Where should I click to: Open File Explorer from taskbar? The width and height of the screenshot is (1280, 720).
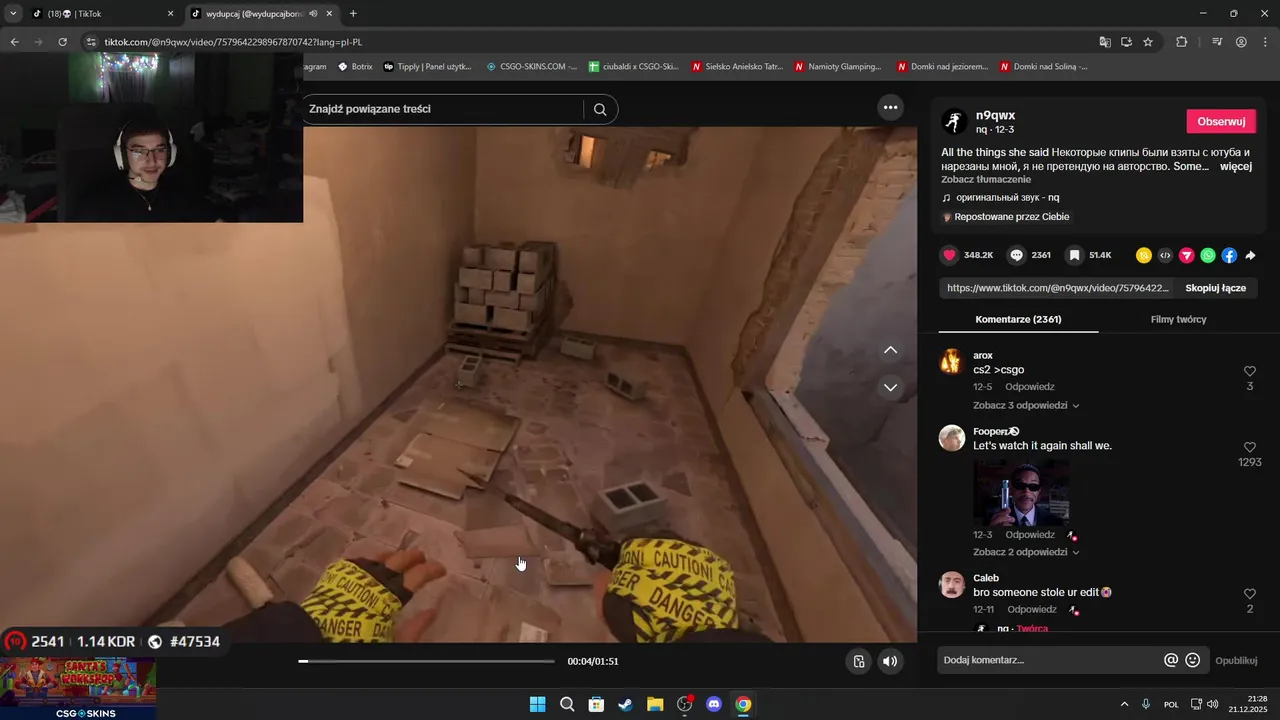click(655, 704)
